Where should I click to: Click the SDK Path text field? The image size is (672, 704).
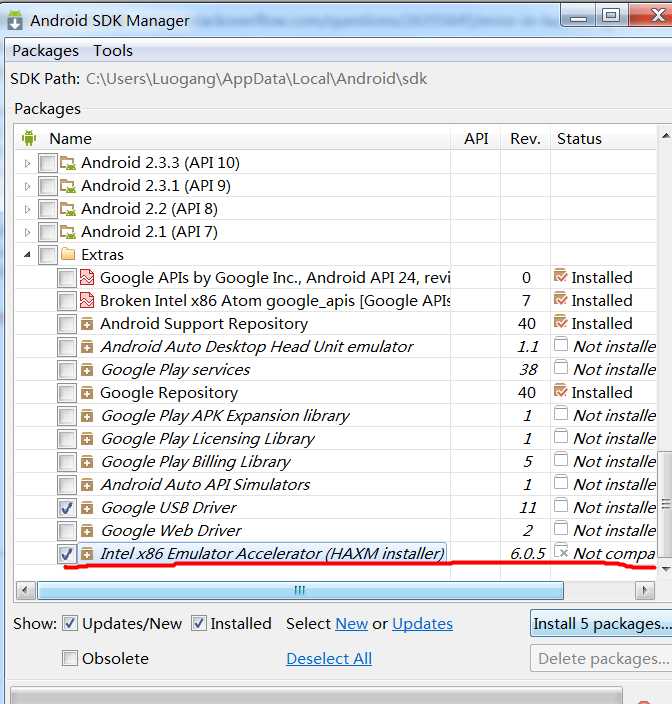256,79
